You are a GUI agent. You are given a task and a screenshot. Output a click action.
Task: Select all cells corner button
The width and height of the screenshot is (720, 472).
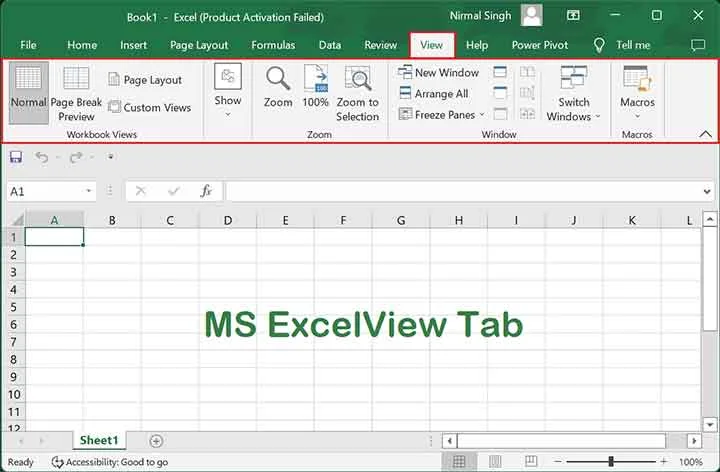[16, 220]
